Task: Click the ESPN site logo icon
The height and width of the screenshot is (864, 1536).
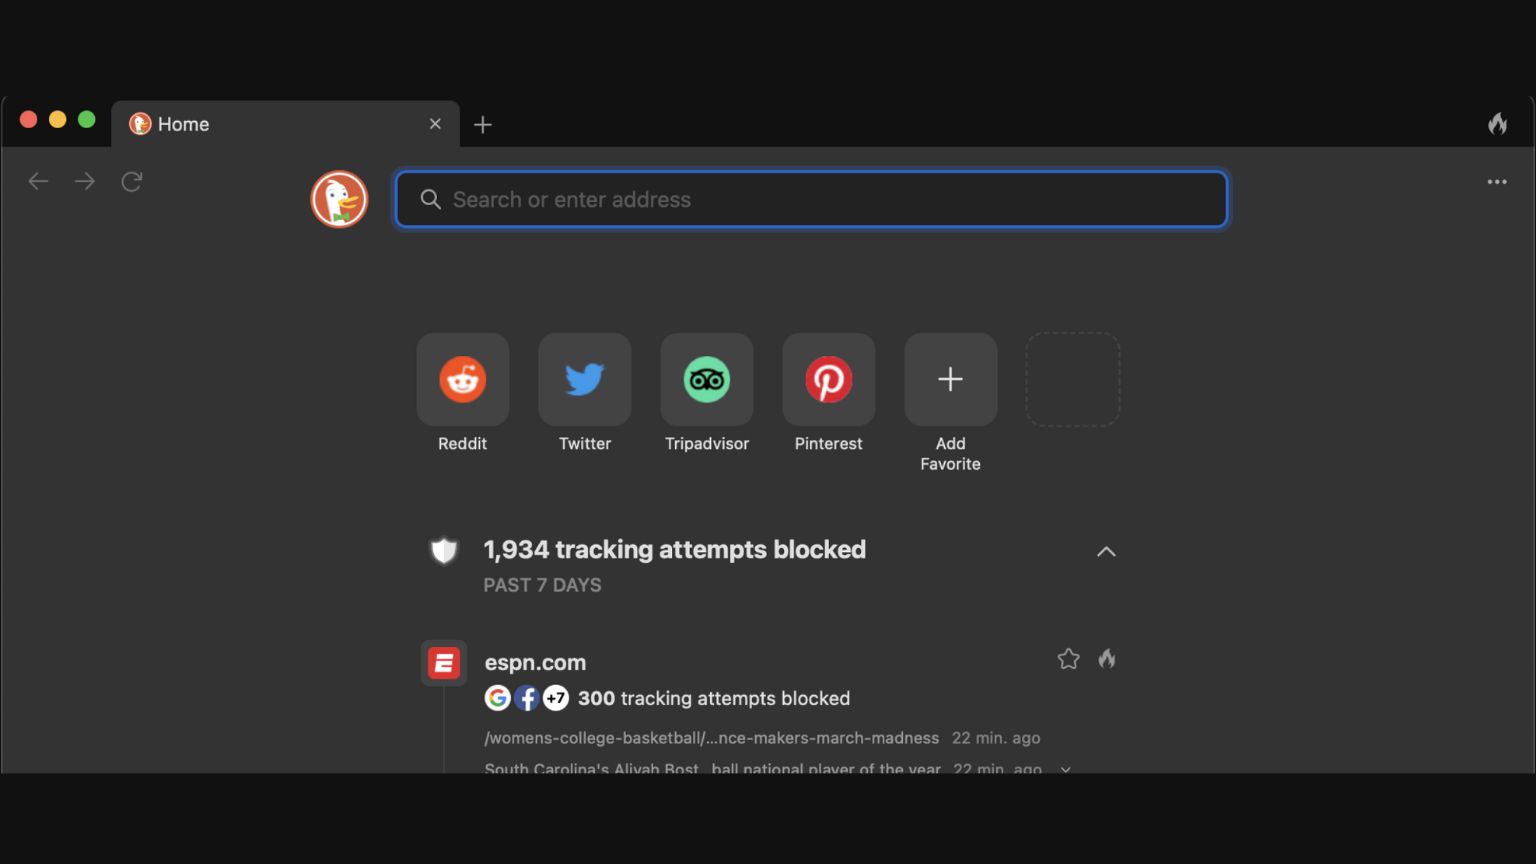Action: pos(444,662)
